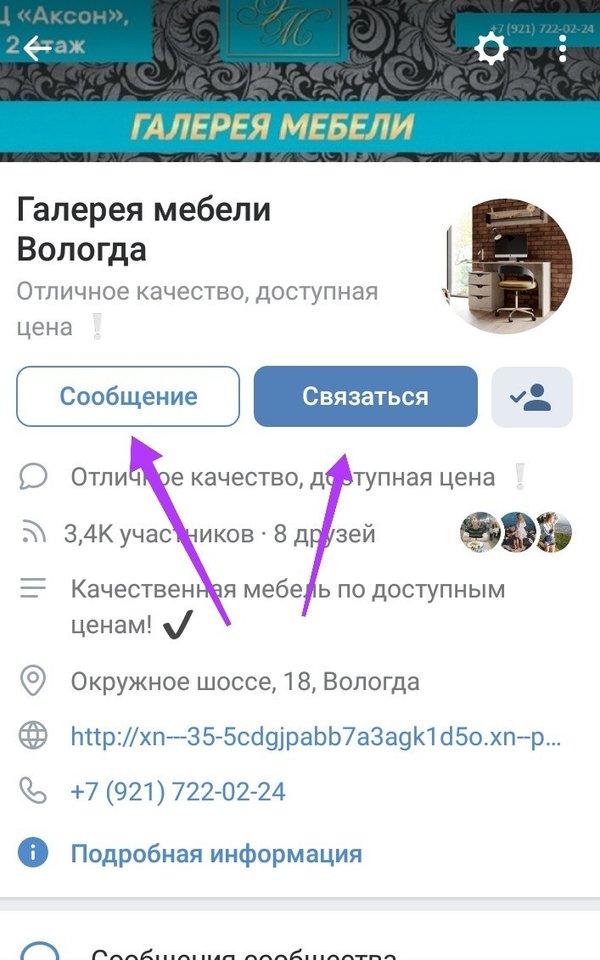Tap the Связаться button
The width and height of the screenshot is (600, 960).
366,397
